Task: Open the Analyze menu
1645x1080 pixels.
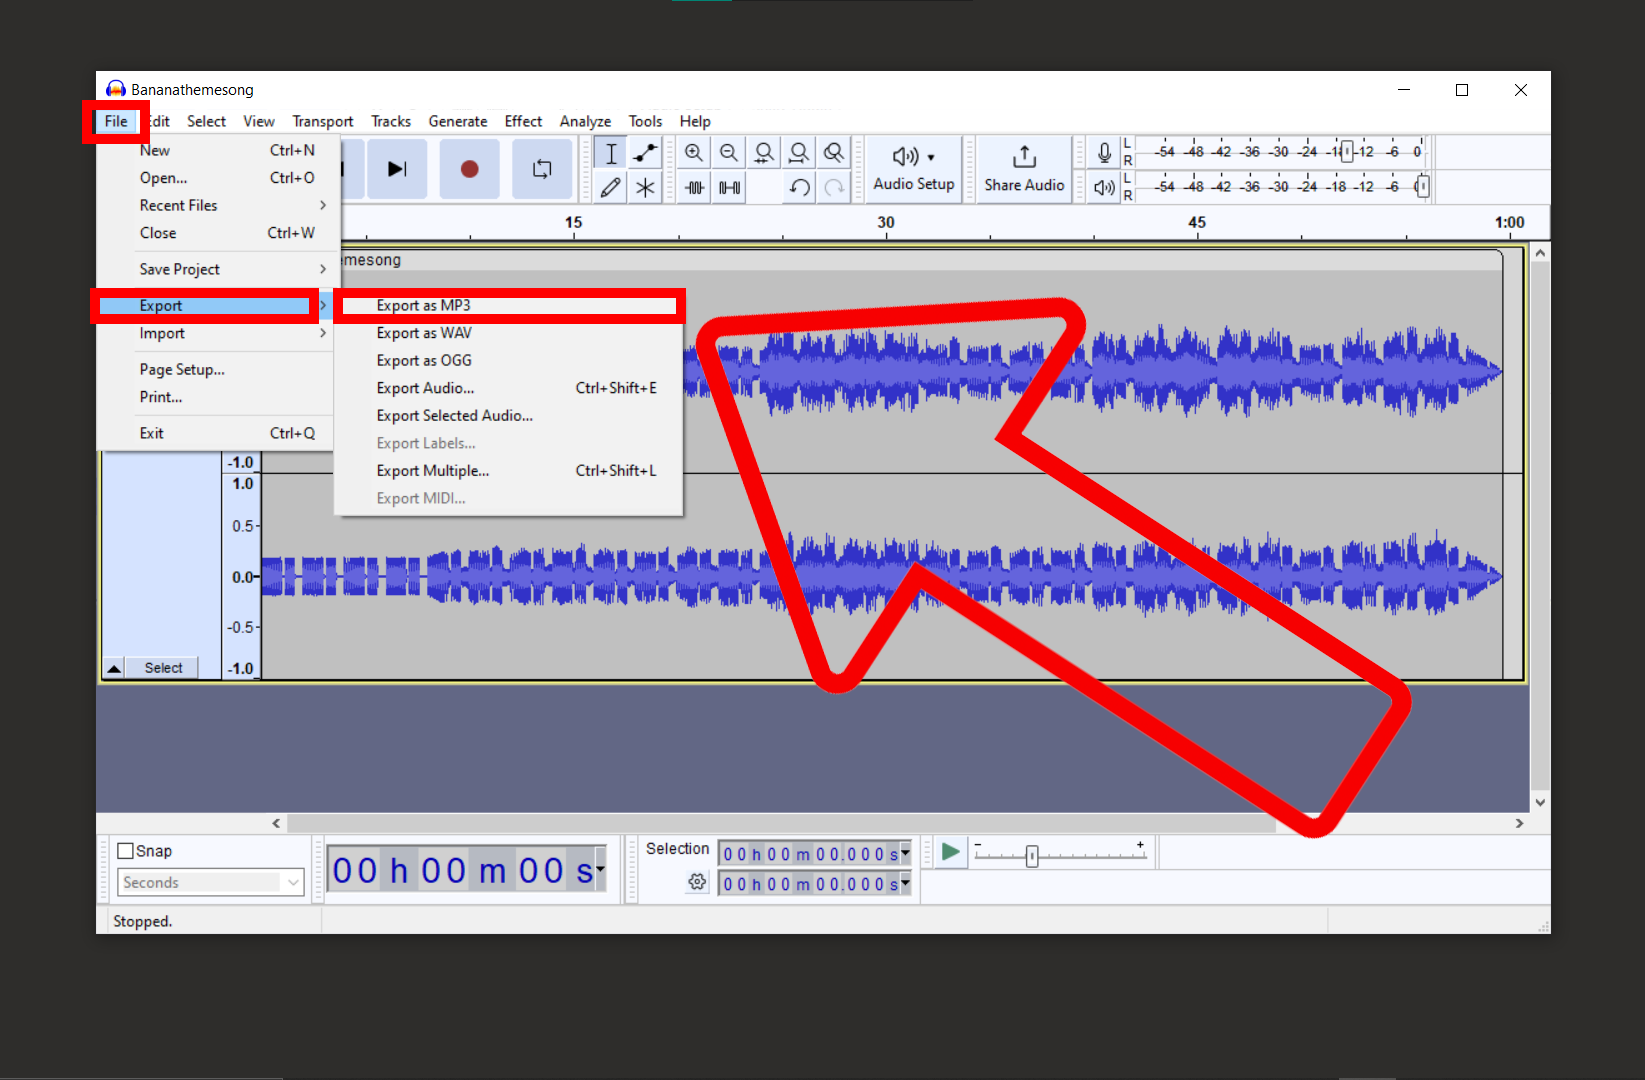Action: tap(585, 121)
